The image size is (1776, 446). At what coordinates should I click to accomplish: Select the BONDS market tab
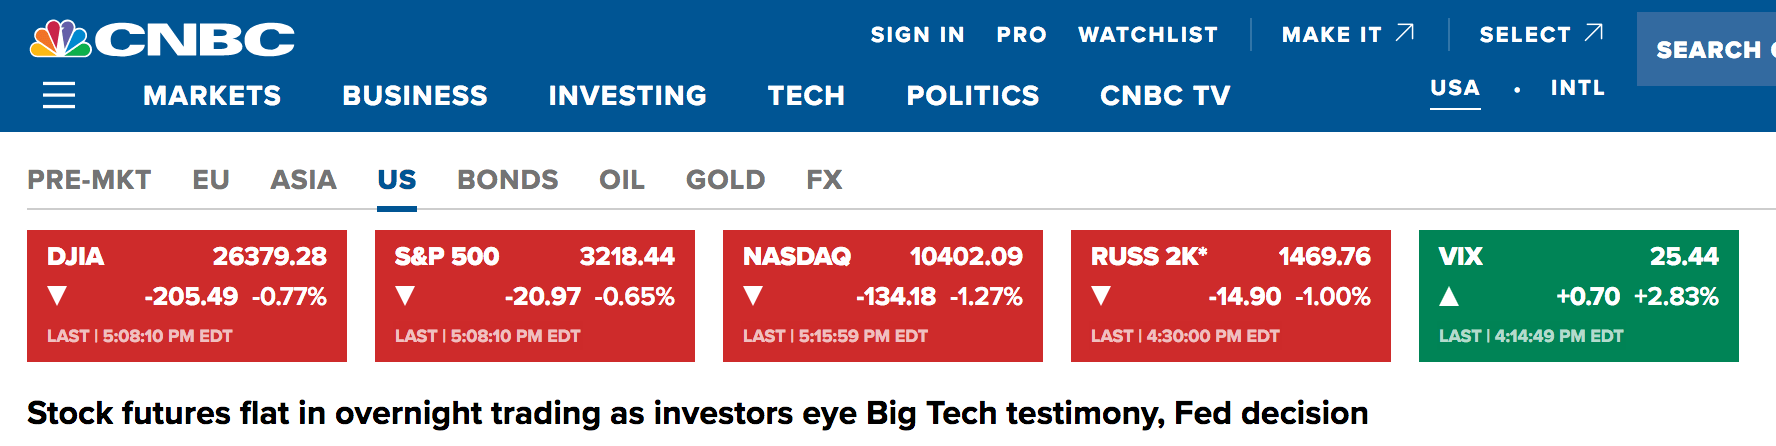point(507,180)
